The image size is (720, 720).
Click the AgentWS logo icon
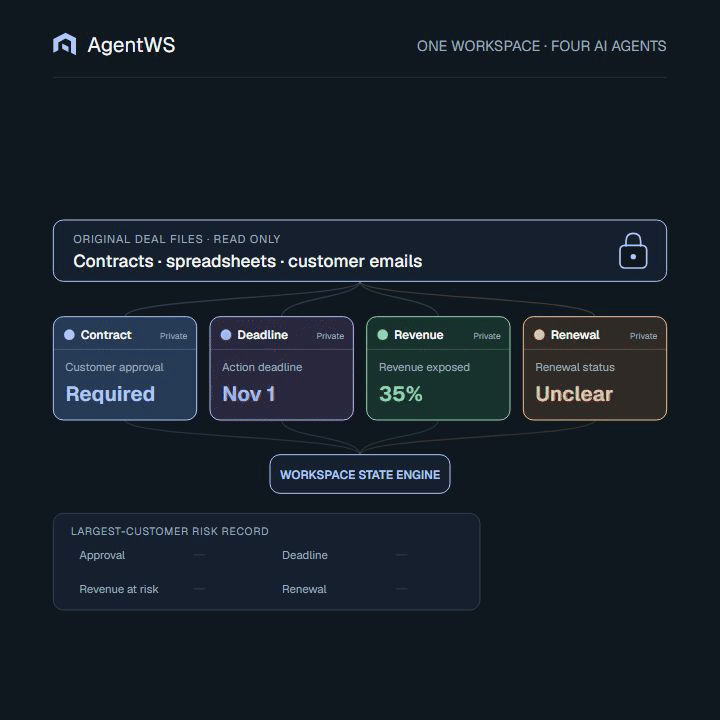click(65, 45)
